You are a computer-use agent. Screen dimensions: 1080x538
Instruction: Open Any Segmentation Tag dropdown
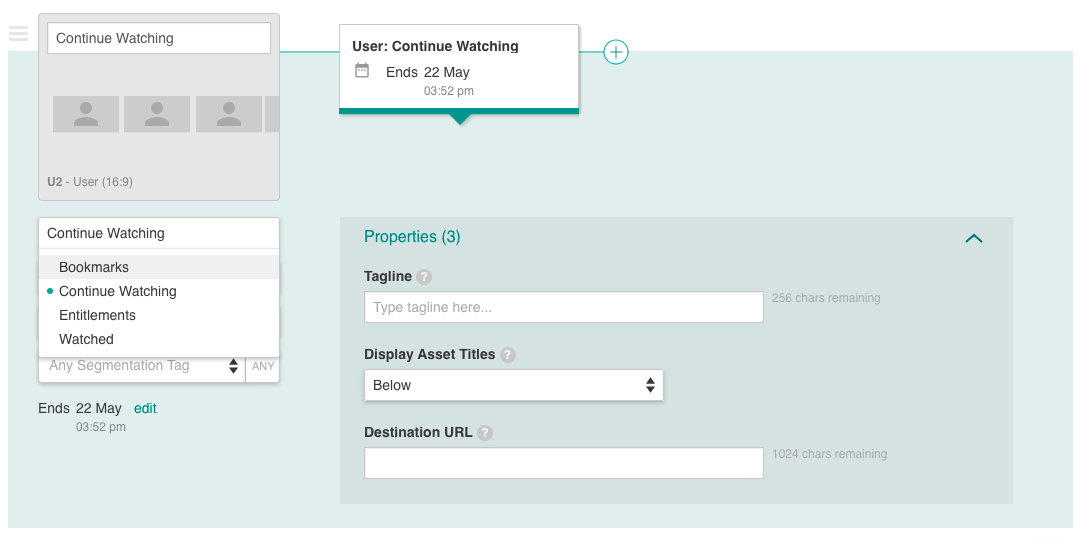point(142,366)
